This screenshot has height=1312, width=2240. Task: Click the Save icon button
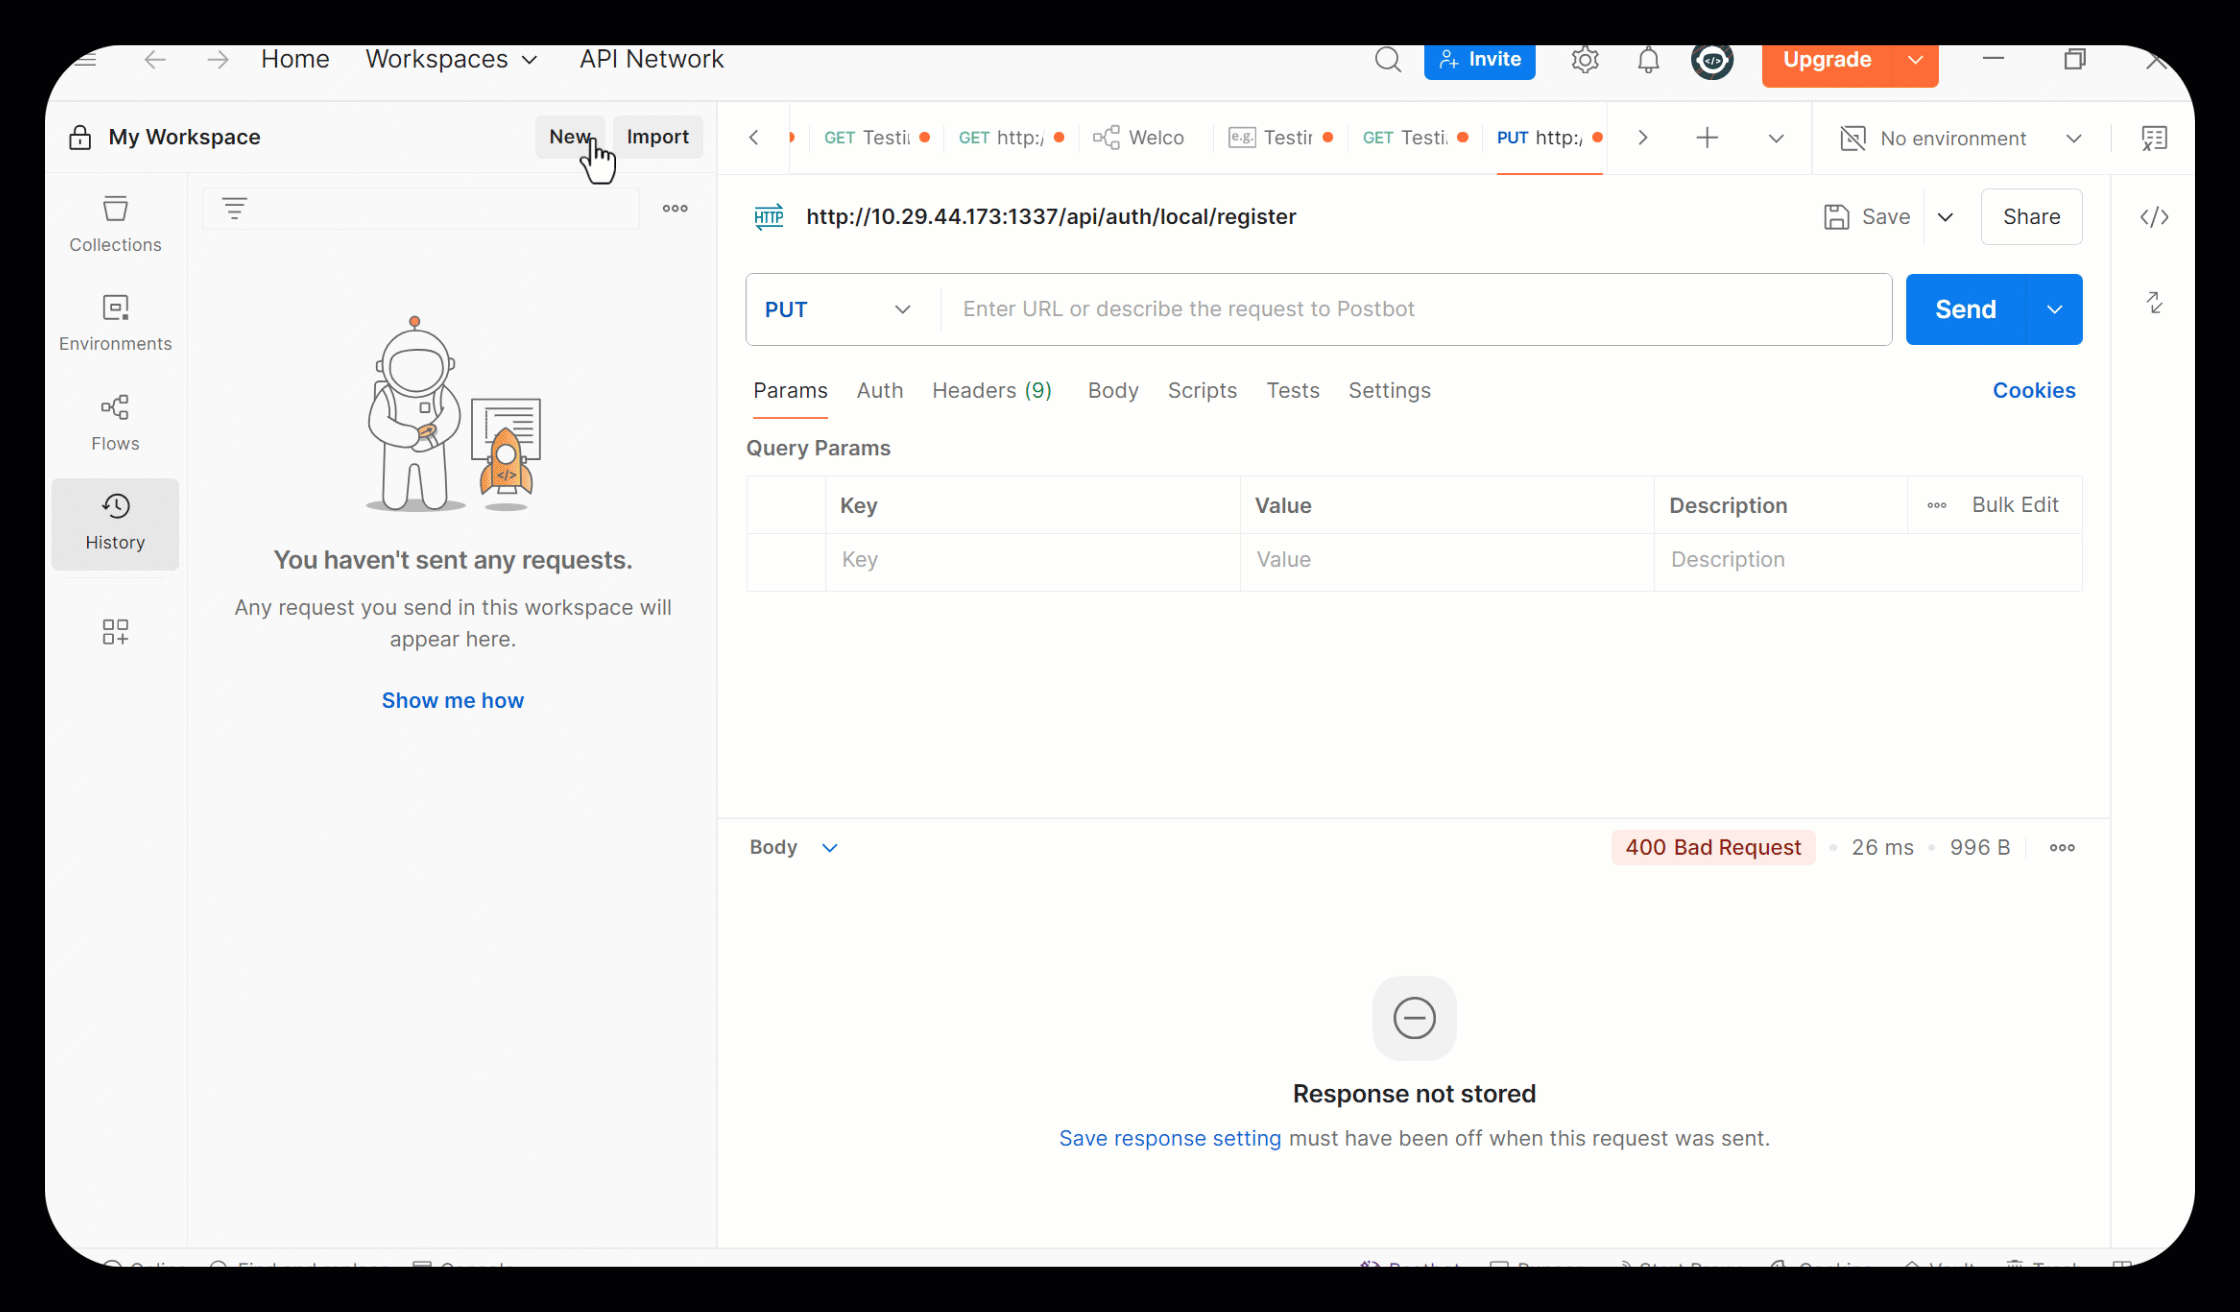click(1866, 217)
